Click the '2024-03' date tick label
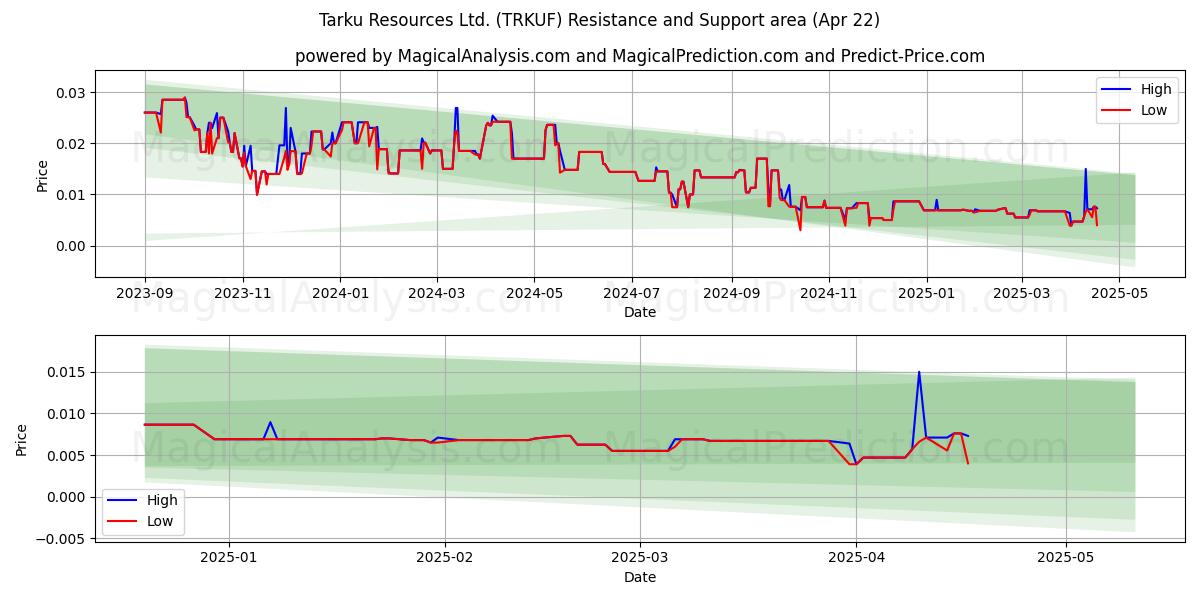1200x600 pixels. [437, 293]
